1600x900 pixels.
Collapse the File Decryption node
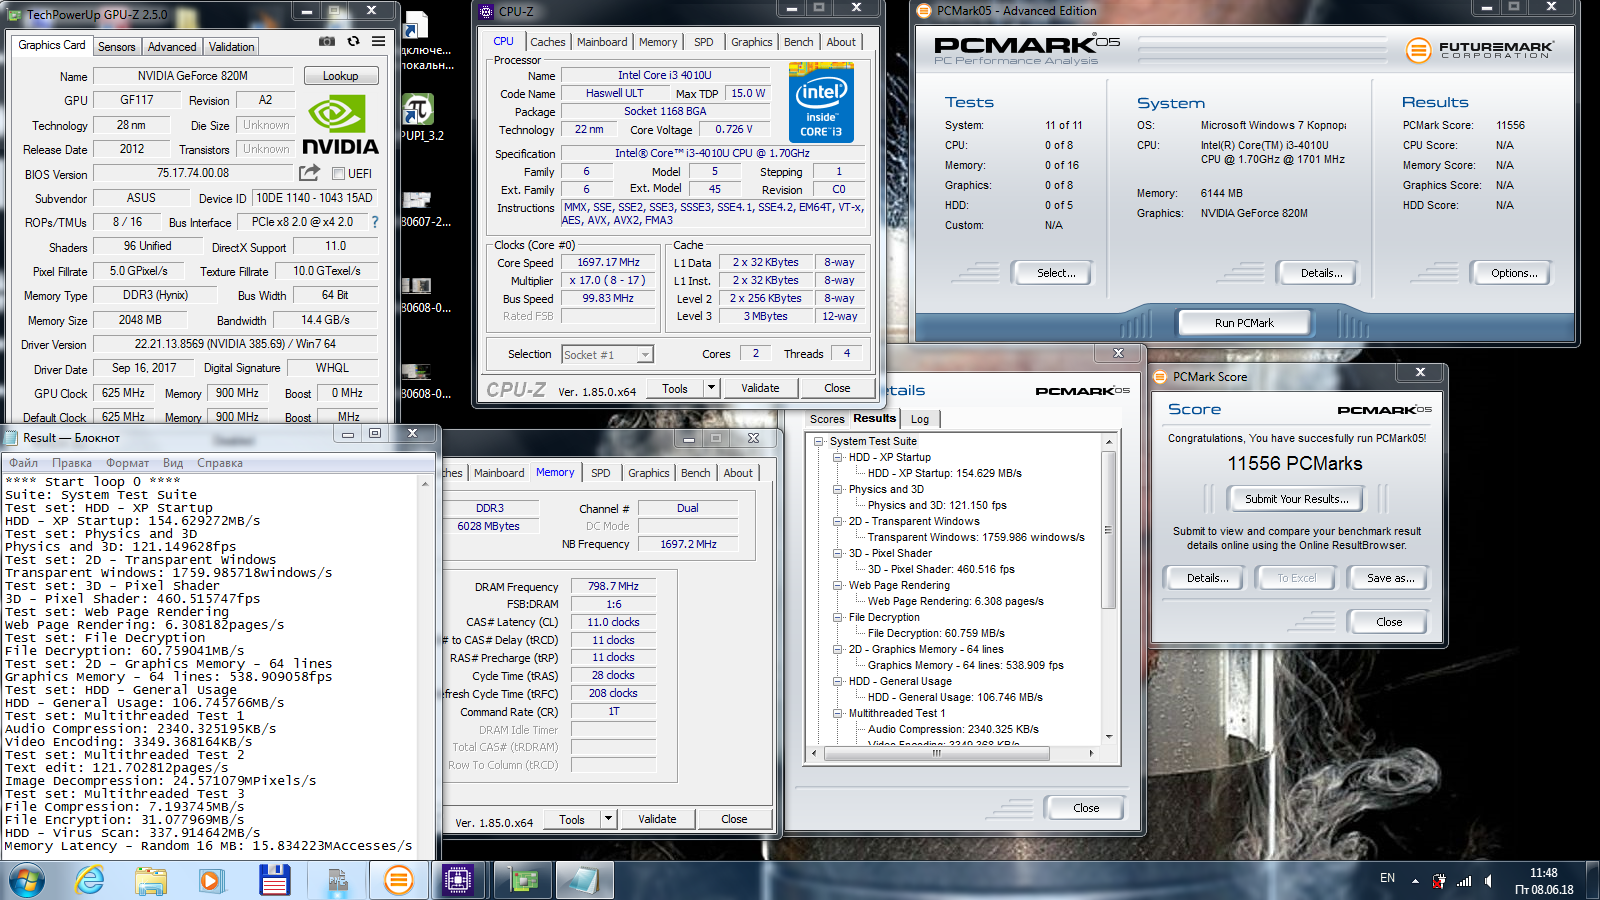coord(838,617)
